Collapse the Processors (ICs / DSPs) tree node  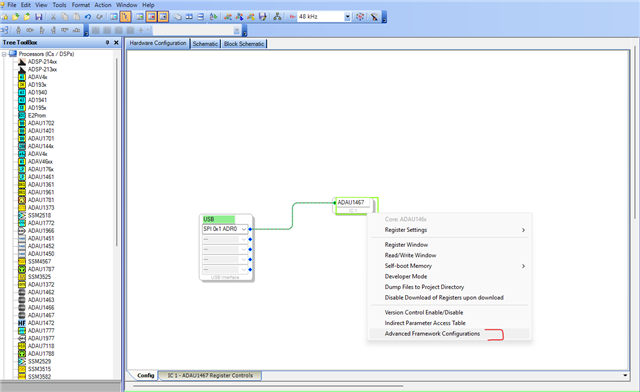click(x=4, y=54)
